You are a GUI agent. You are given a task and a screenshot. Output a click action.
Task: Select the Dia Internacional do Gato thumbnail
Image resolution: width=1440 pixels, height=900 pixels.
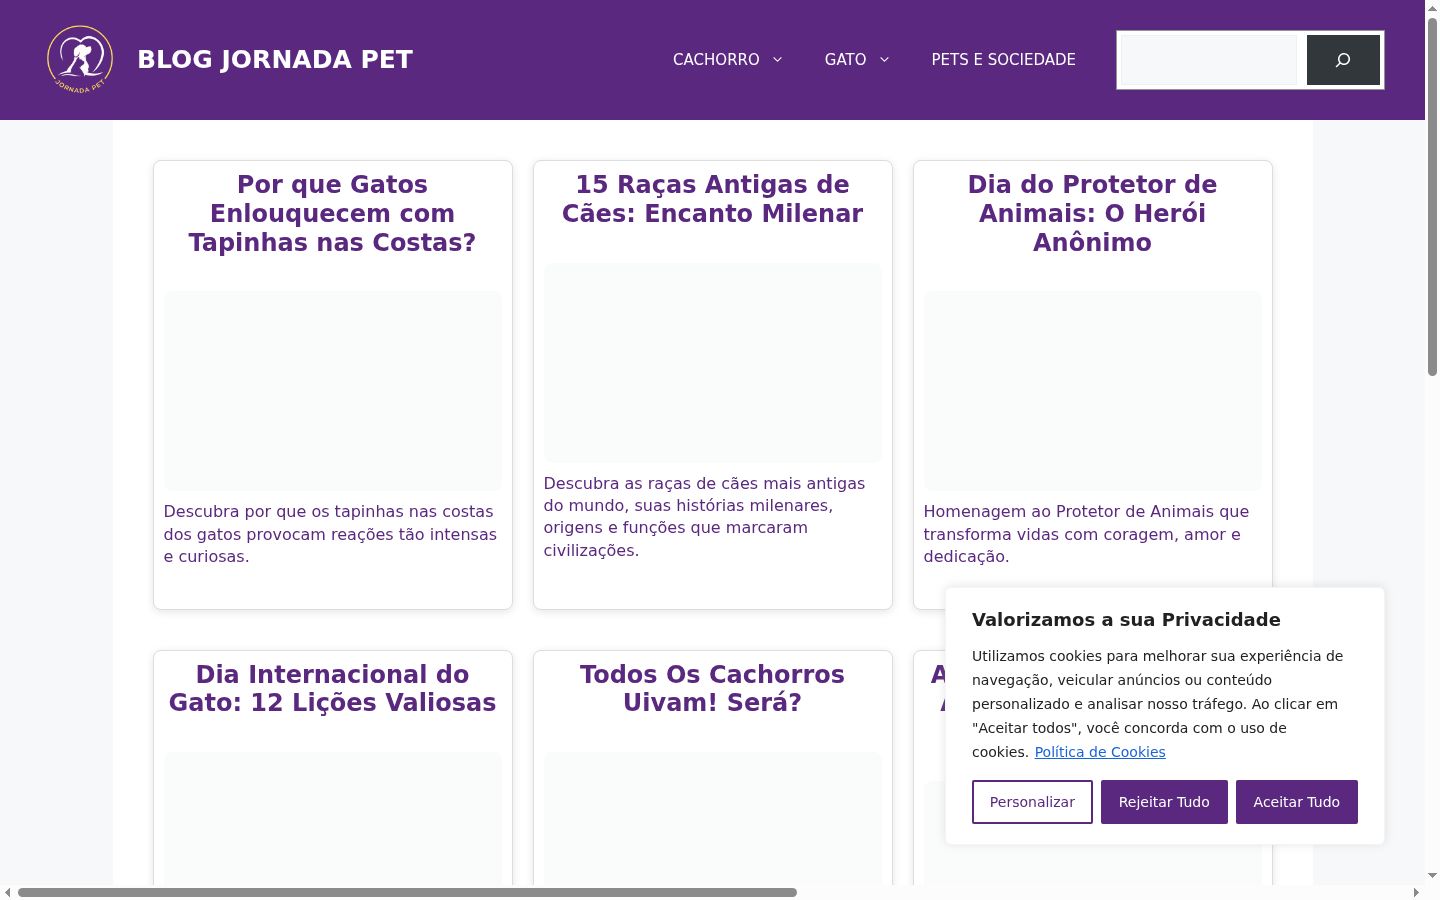point(333,818)
